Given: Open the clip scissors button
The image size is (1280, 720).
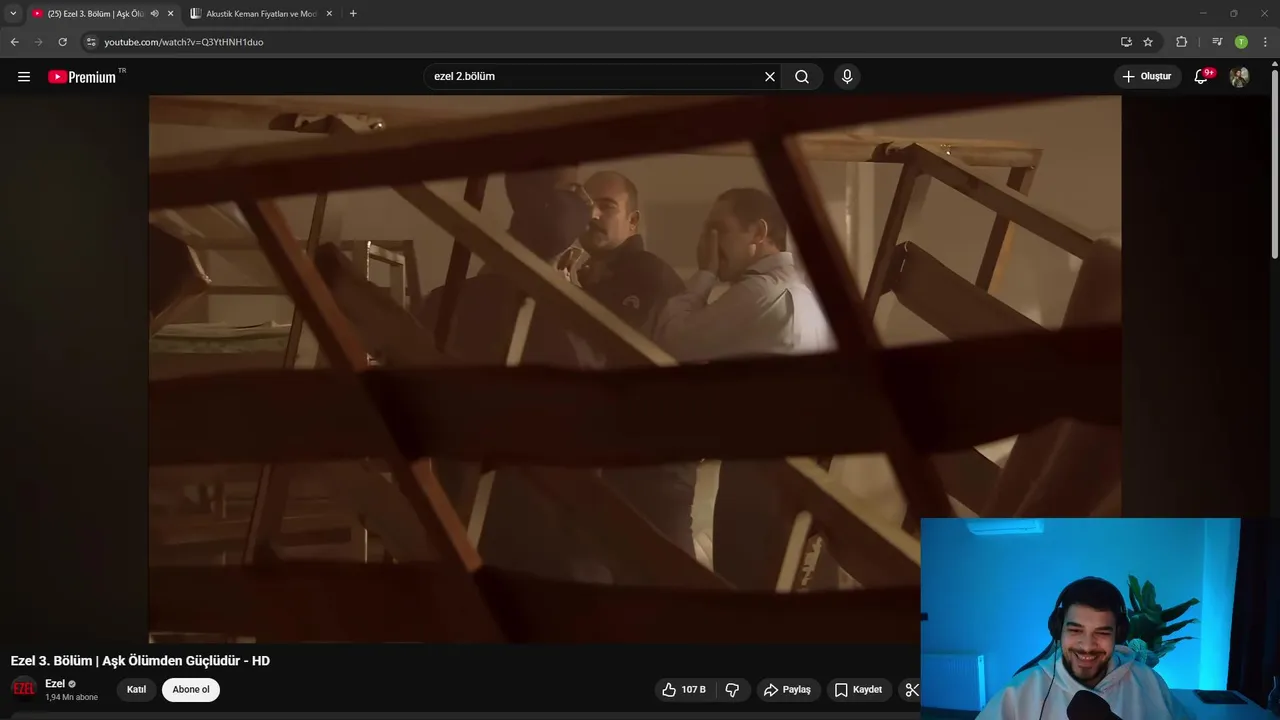Looking at the screenshot, I should pos(910,689).
